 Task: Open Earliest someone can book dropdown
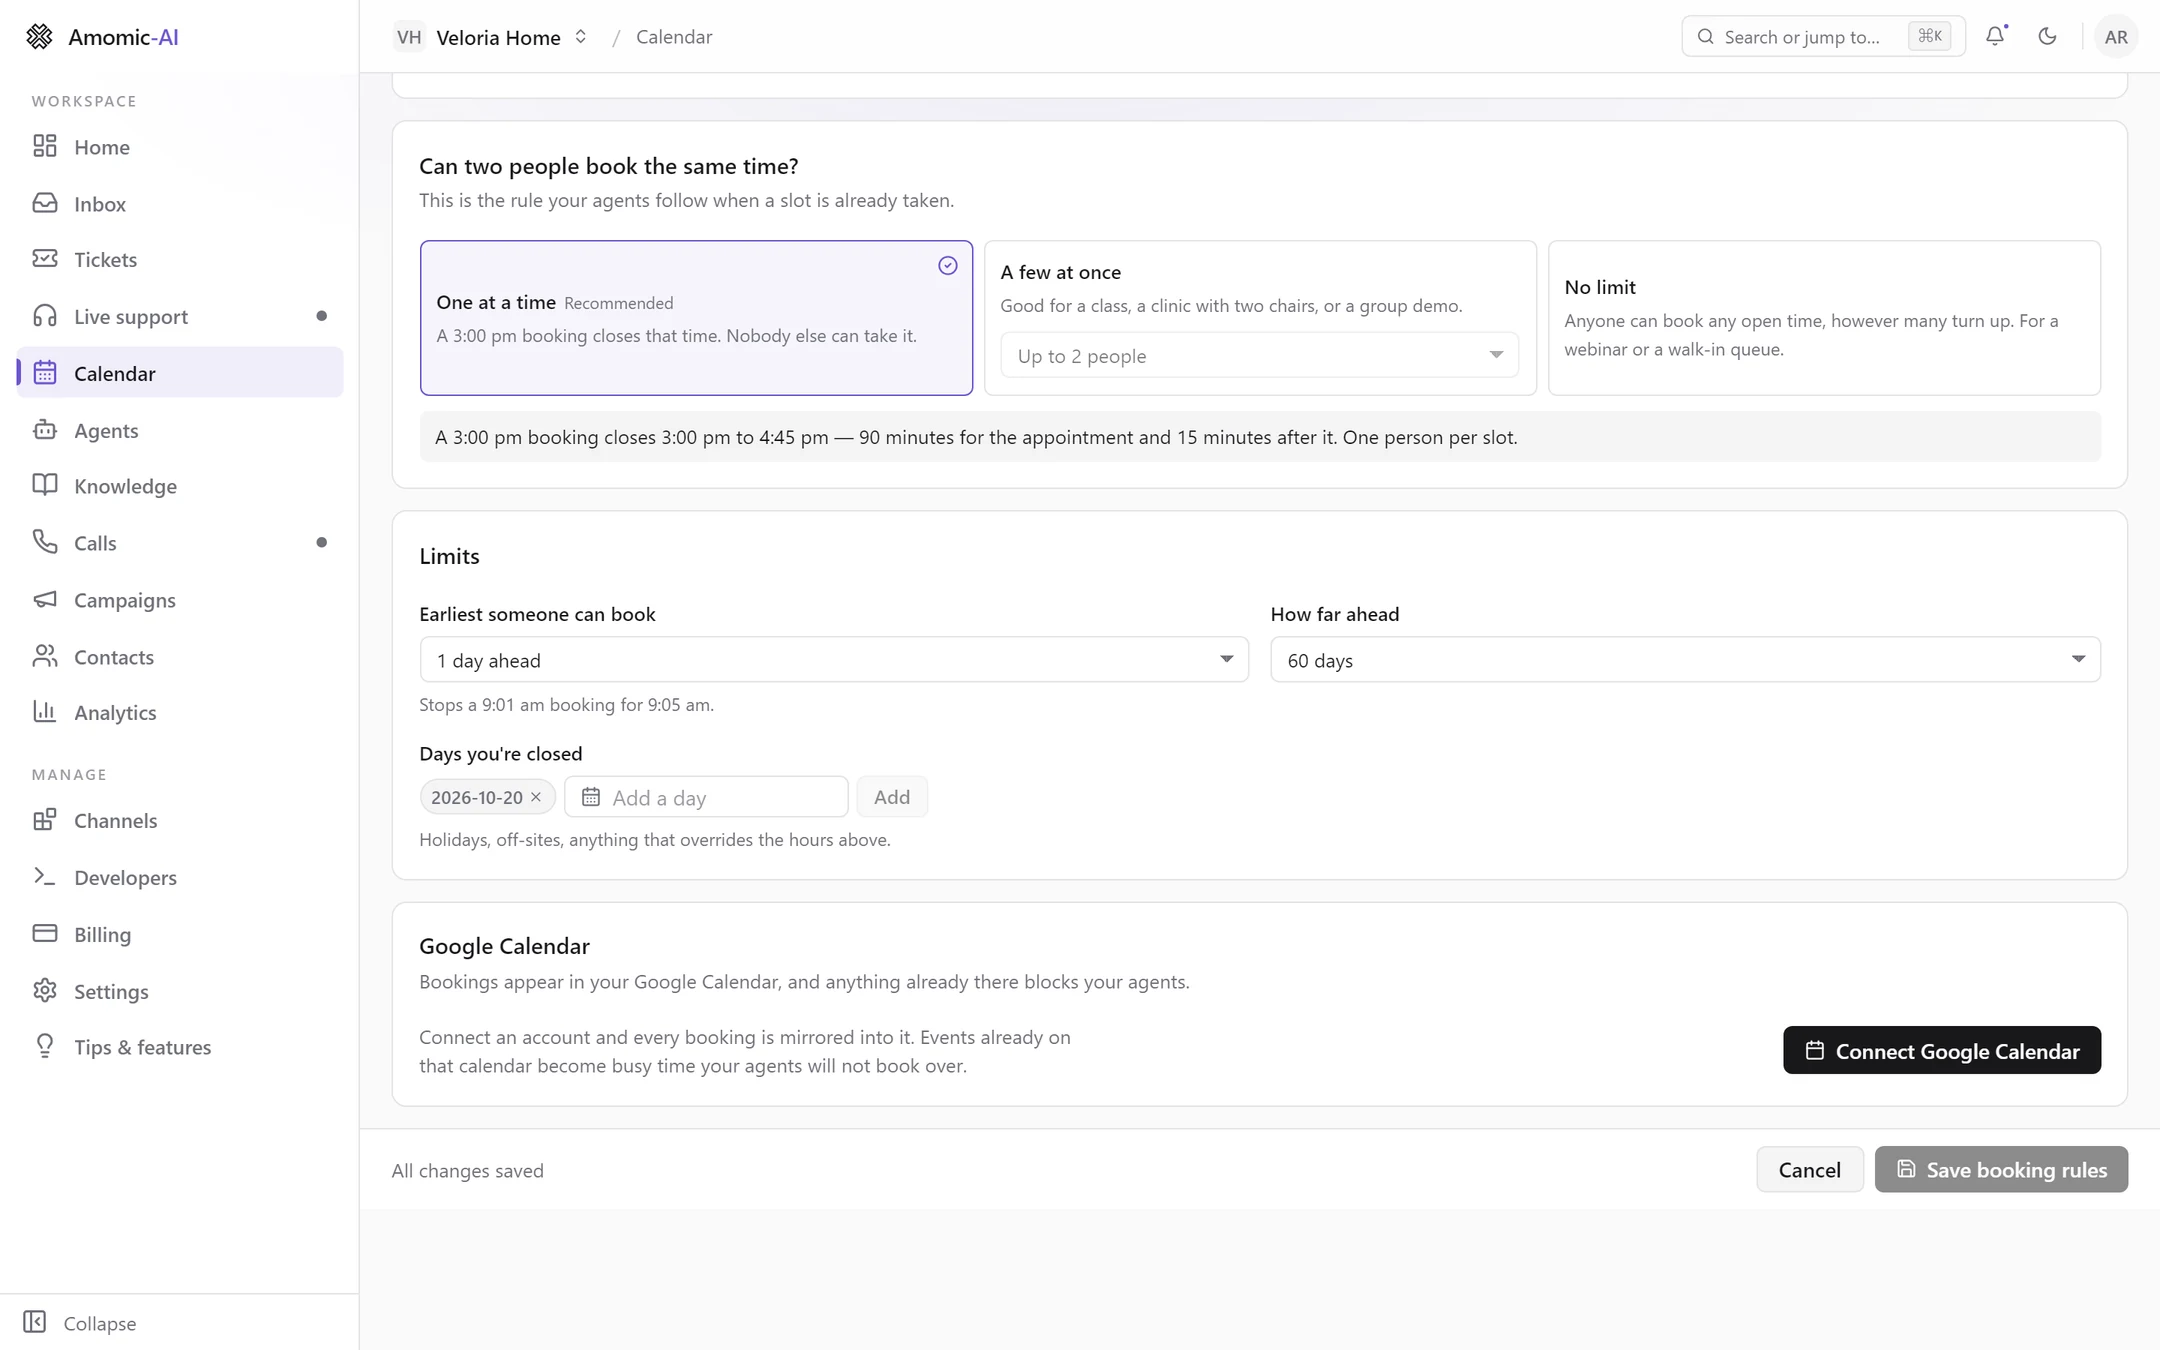pyautogui.click(x=834, y=660)
